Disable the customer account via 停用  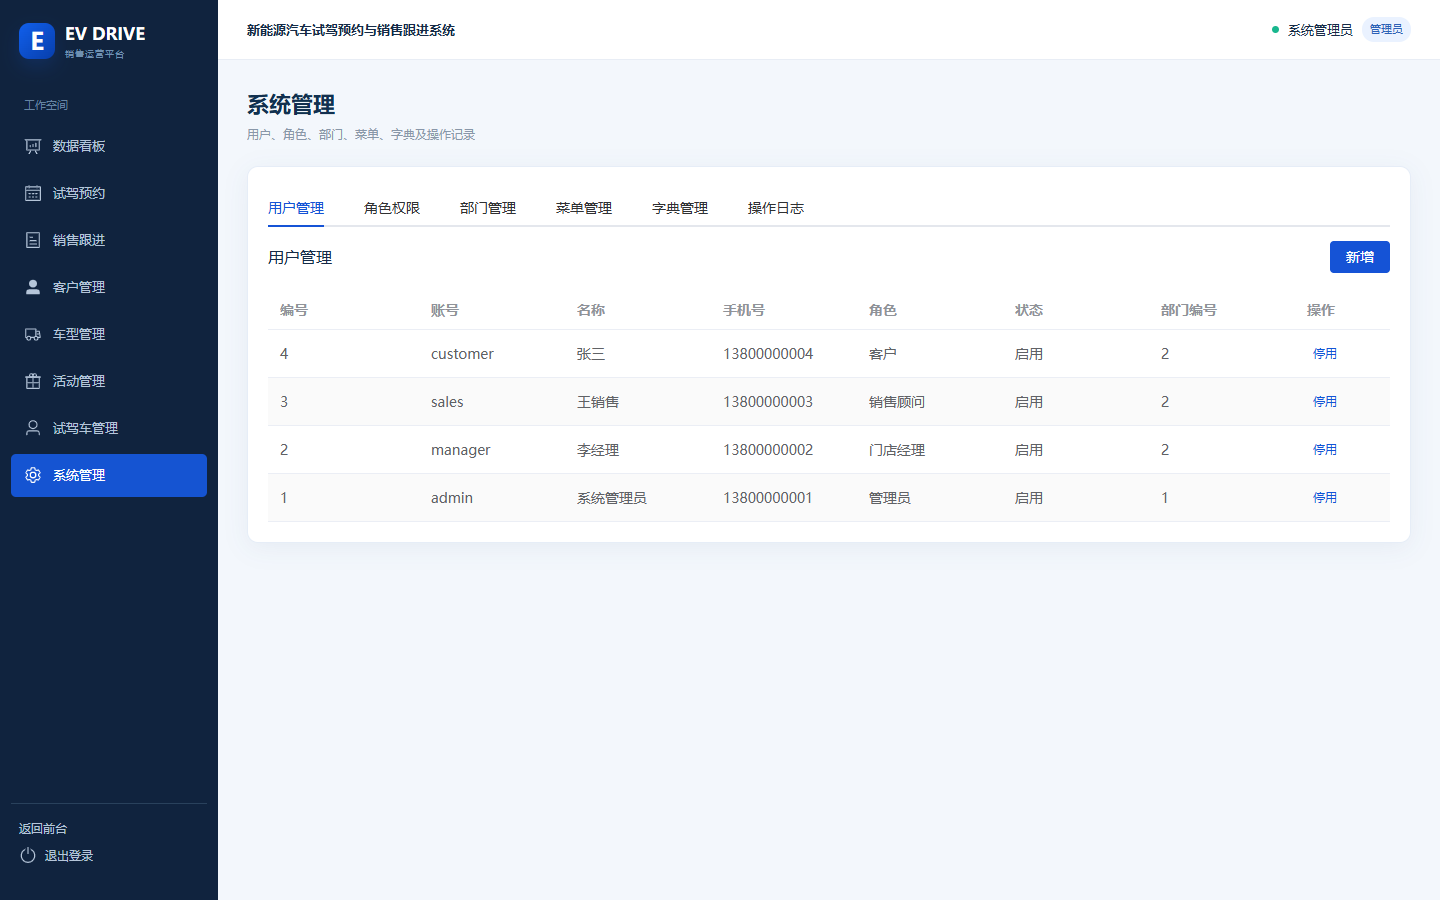point(1325,354)
